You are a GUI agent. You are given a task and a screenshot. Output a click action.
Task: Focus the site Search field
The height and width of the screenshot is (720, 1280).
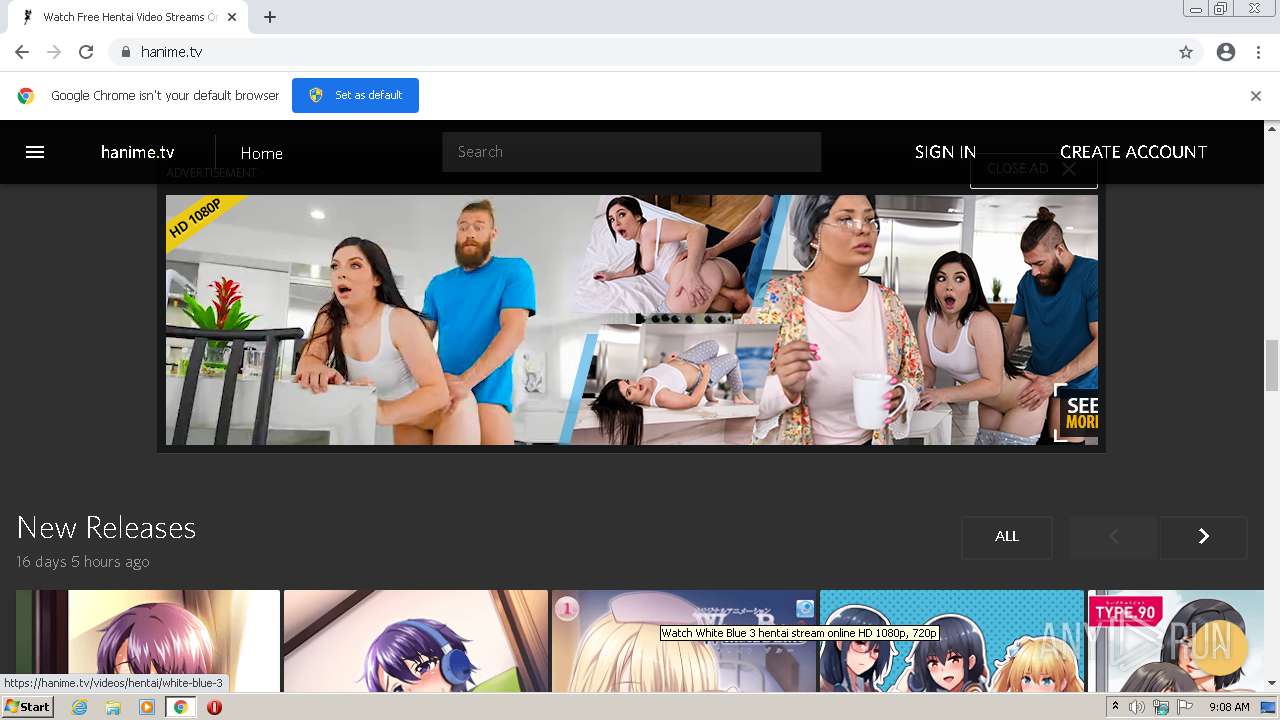(x=632, y=152)
